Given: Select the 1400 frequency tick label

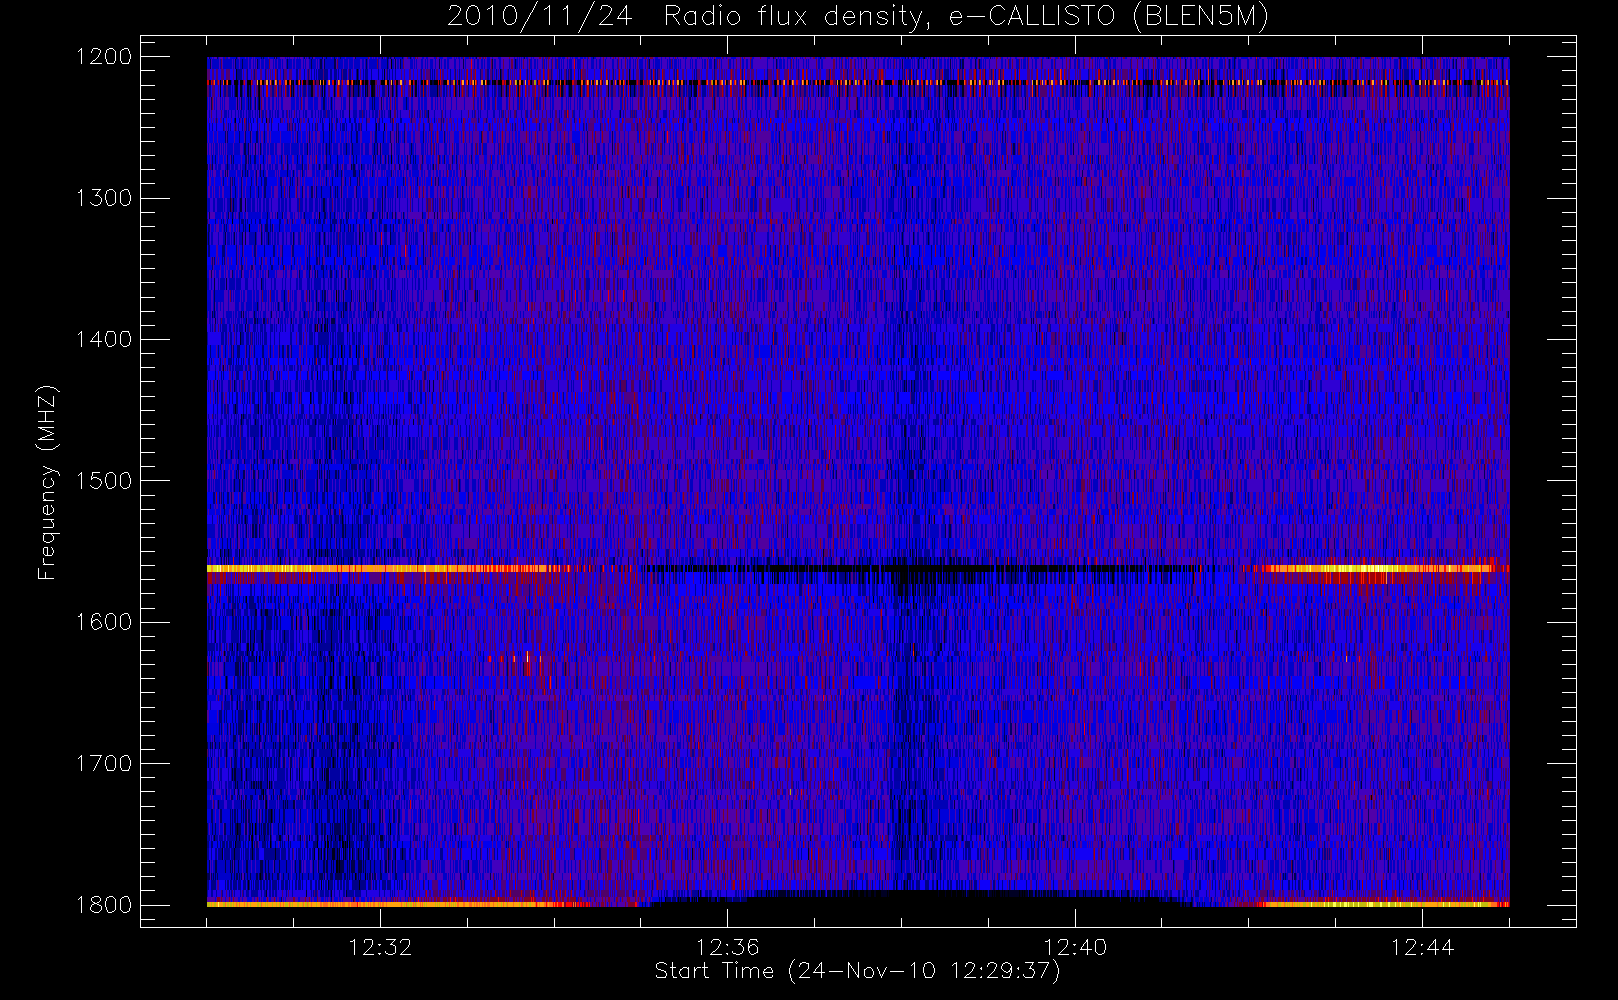Looking at the screenshot, I should 104,340.
